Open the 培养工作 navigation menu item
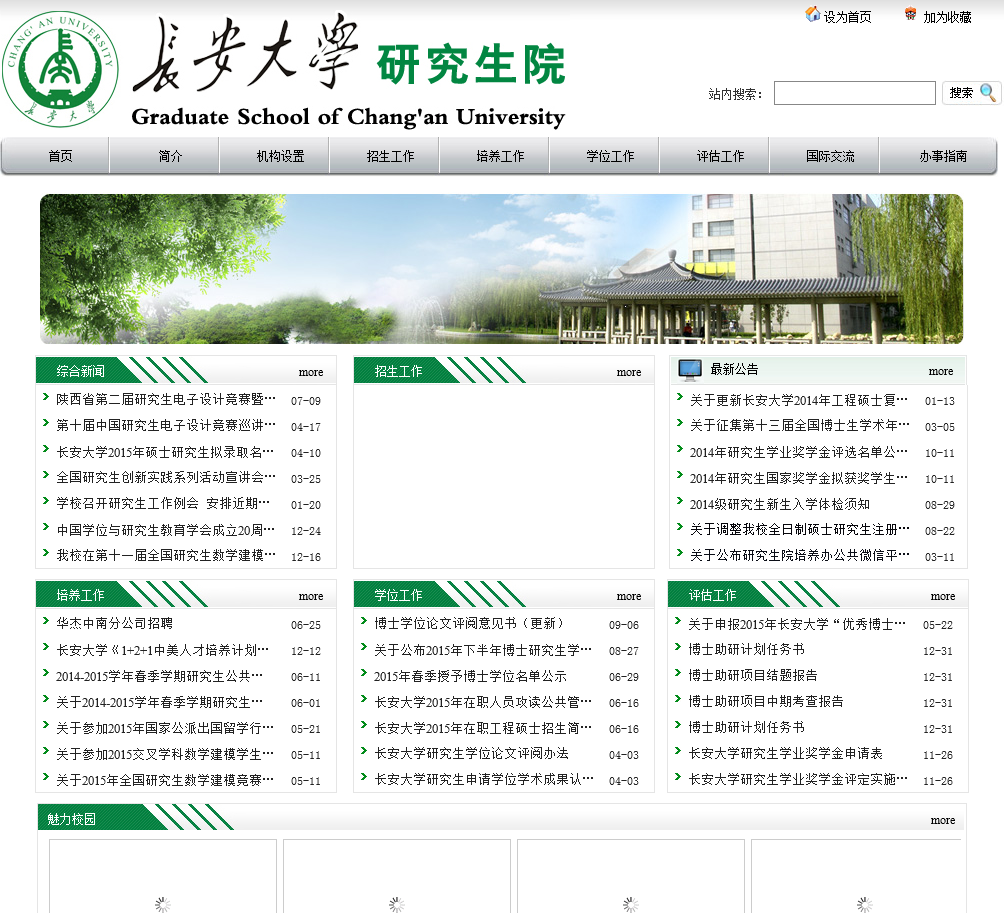1004x913 pixels. [x=500, y=156]
